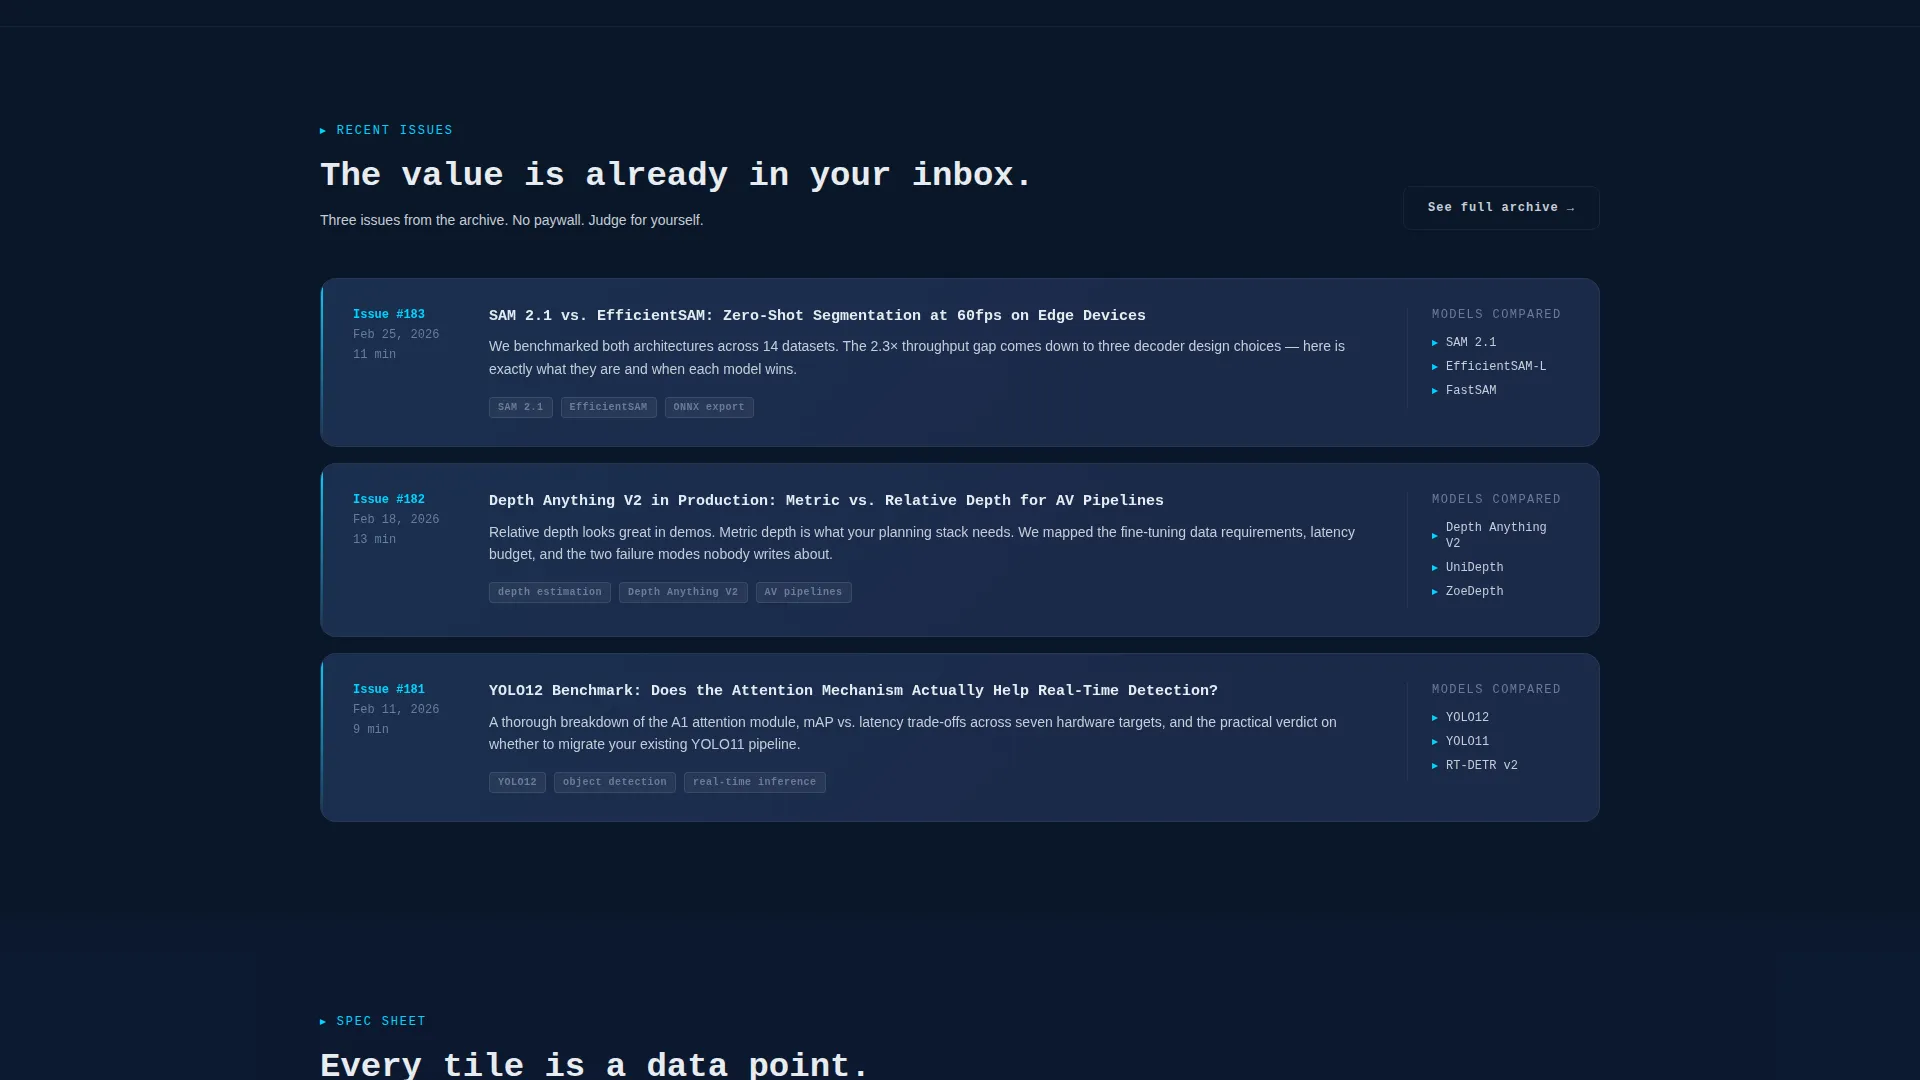Click the arrow bullet next to ZoeDepth
The height and width of the screenshot is (1080, 1920).
[x=1435, y=592]
